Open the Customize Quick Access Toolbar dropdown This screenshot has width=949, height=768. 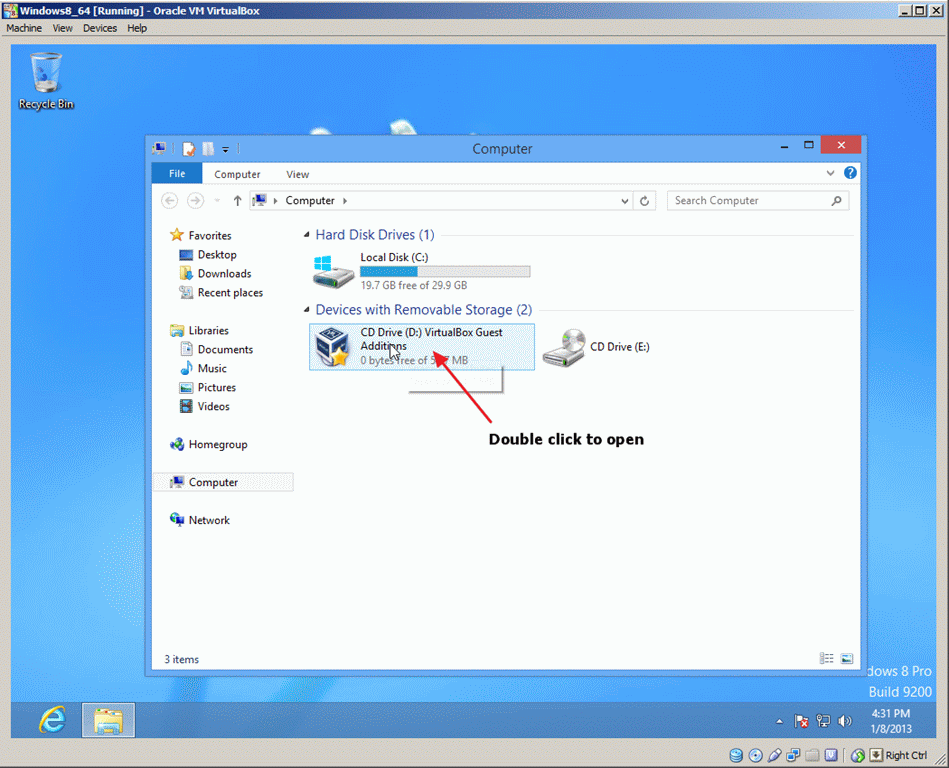tap(225, 148)
